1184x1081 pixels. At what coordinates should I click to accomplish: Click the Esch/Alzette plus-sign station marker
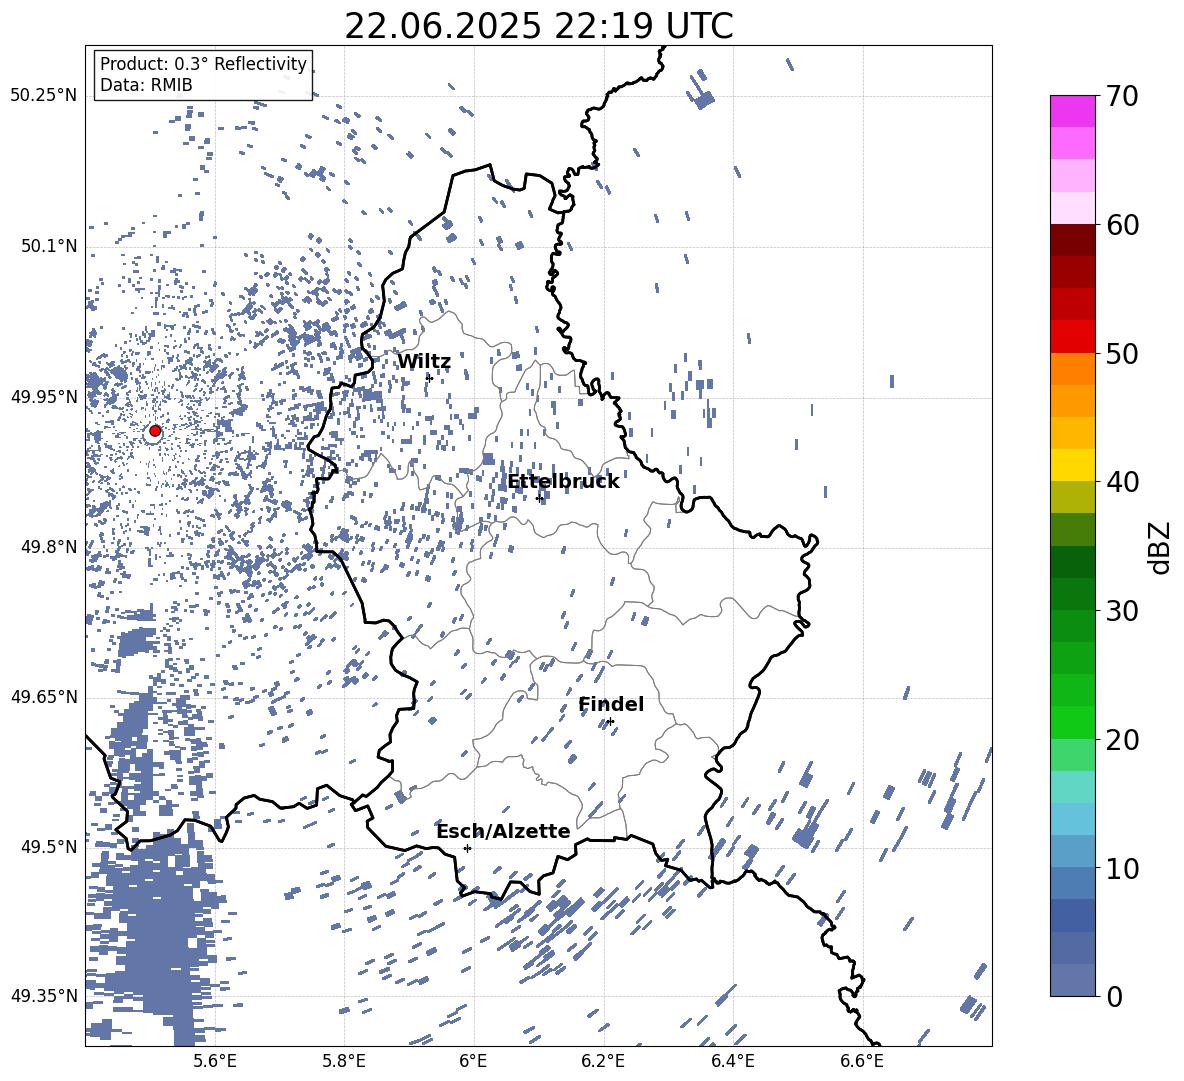(467, 848)
